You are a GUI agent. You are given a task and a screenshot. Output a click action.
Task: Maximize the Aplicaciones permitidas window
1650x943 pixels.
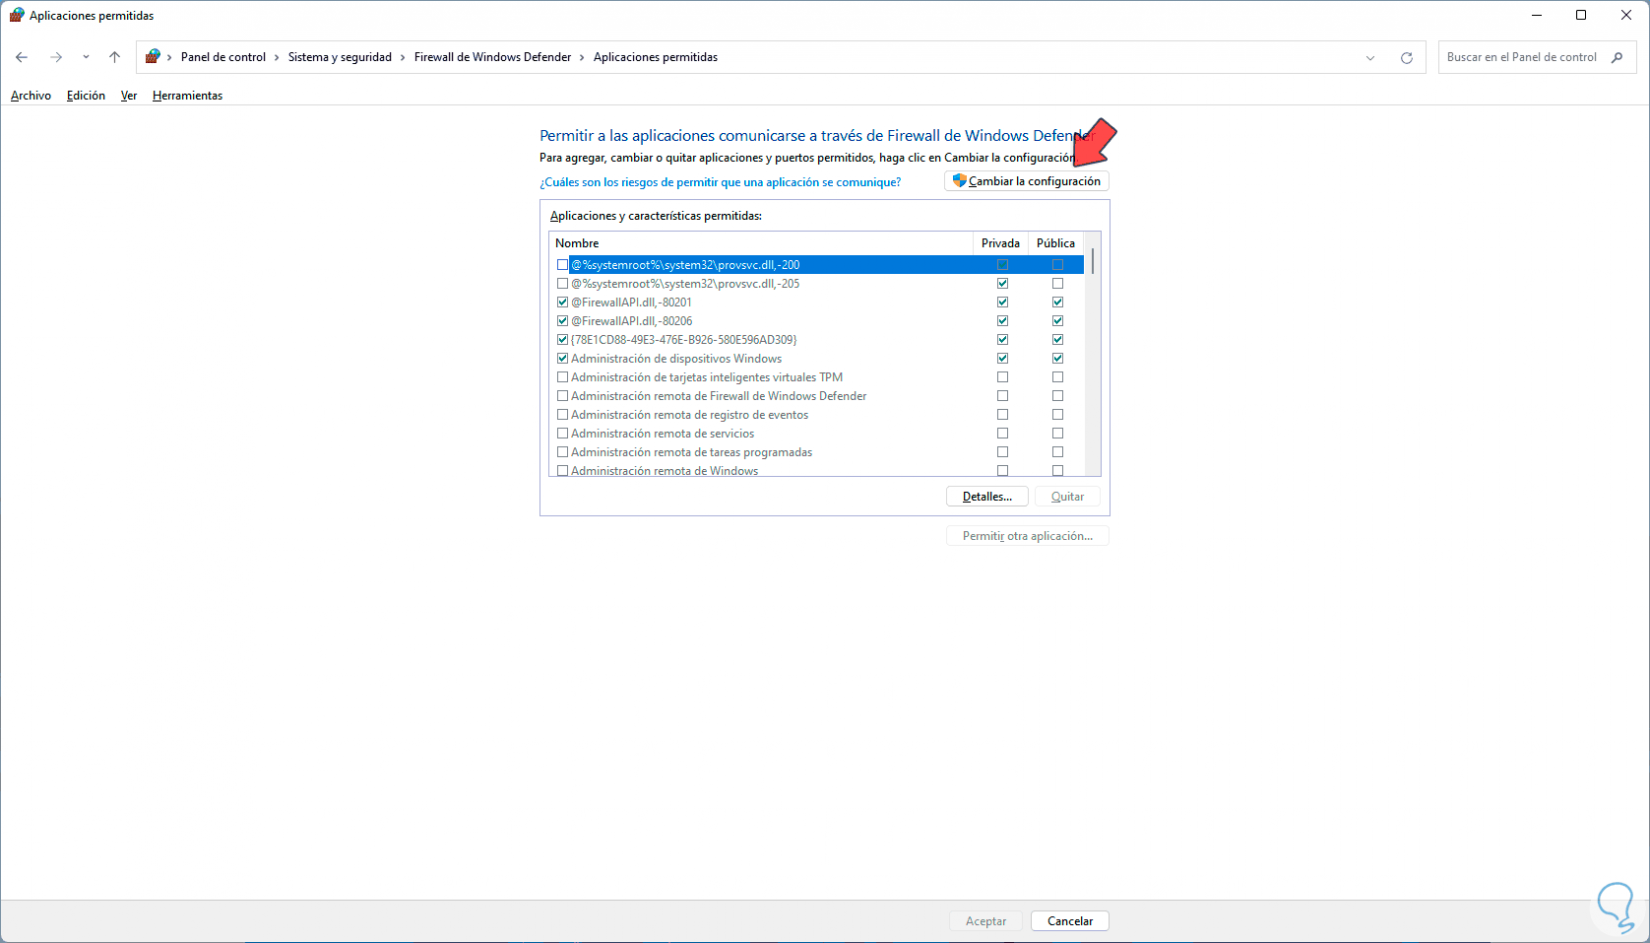tap(1581, 15)
